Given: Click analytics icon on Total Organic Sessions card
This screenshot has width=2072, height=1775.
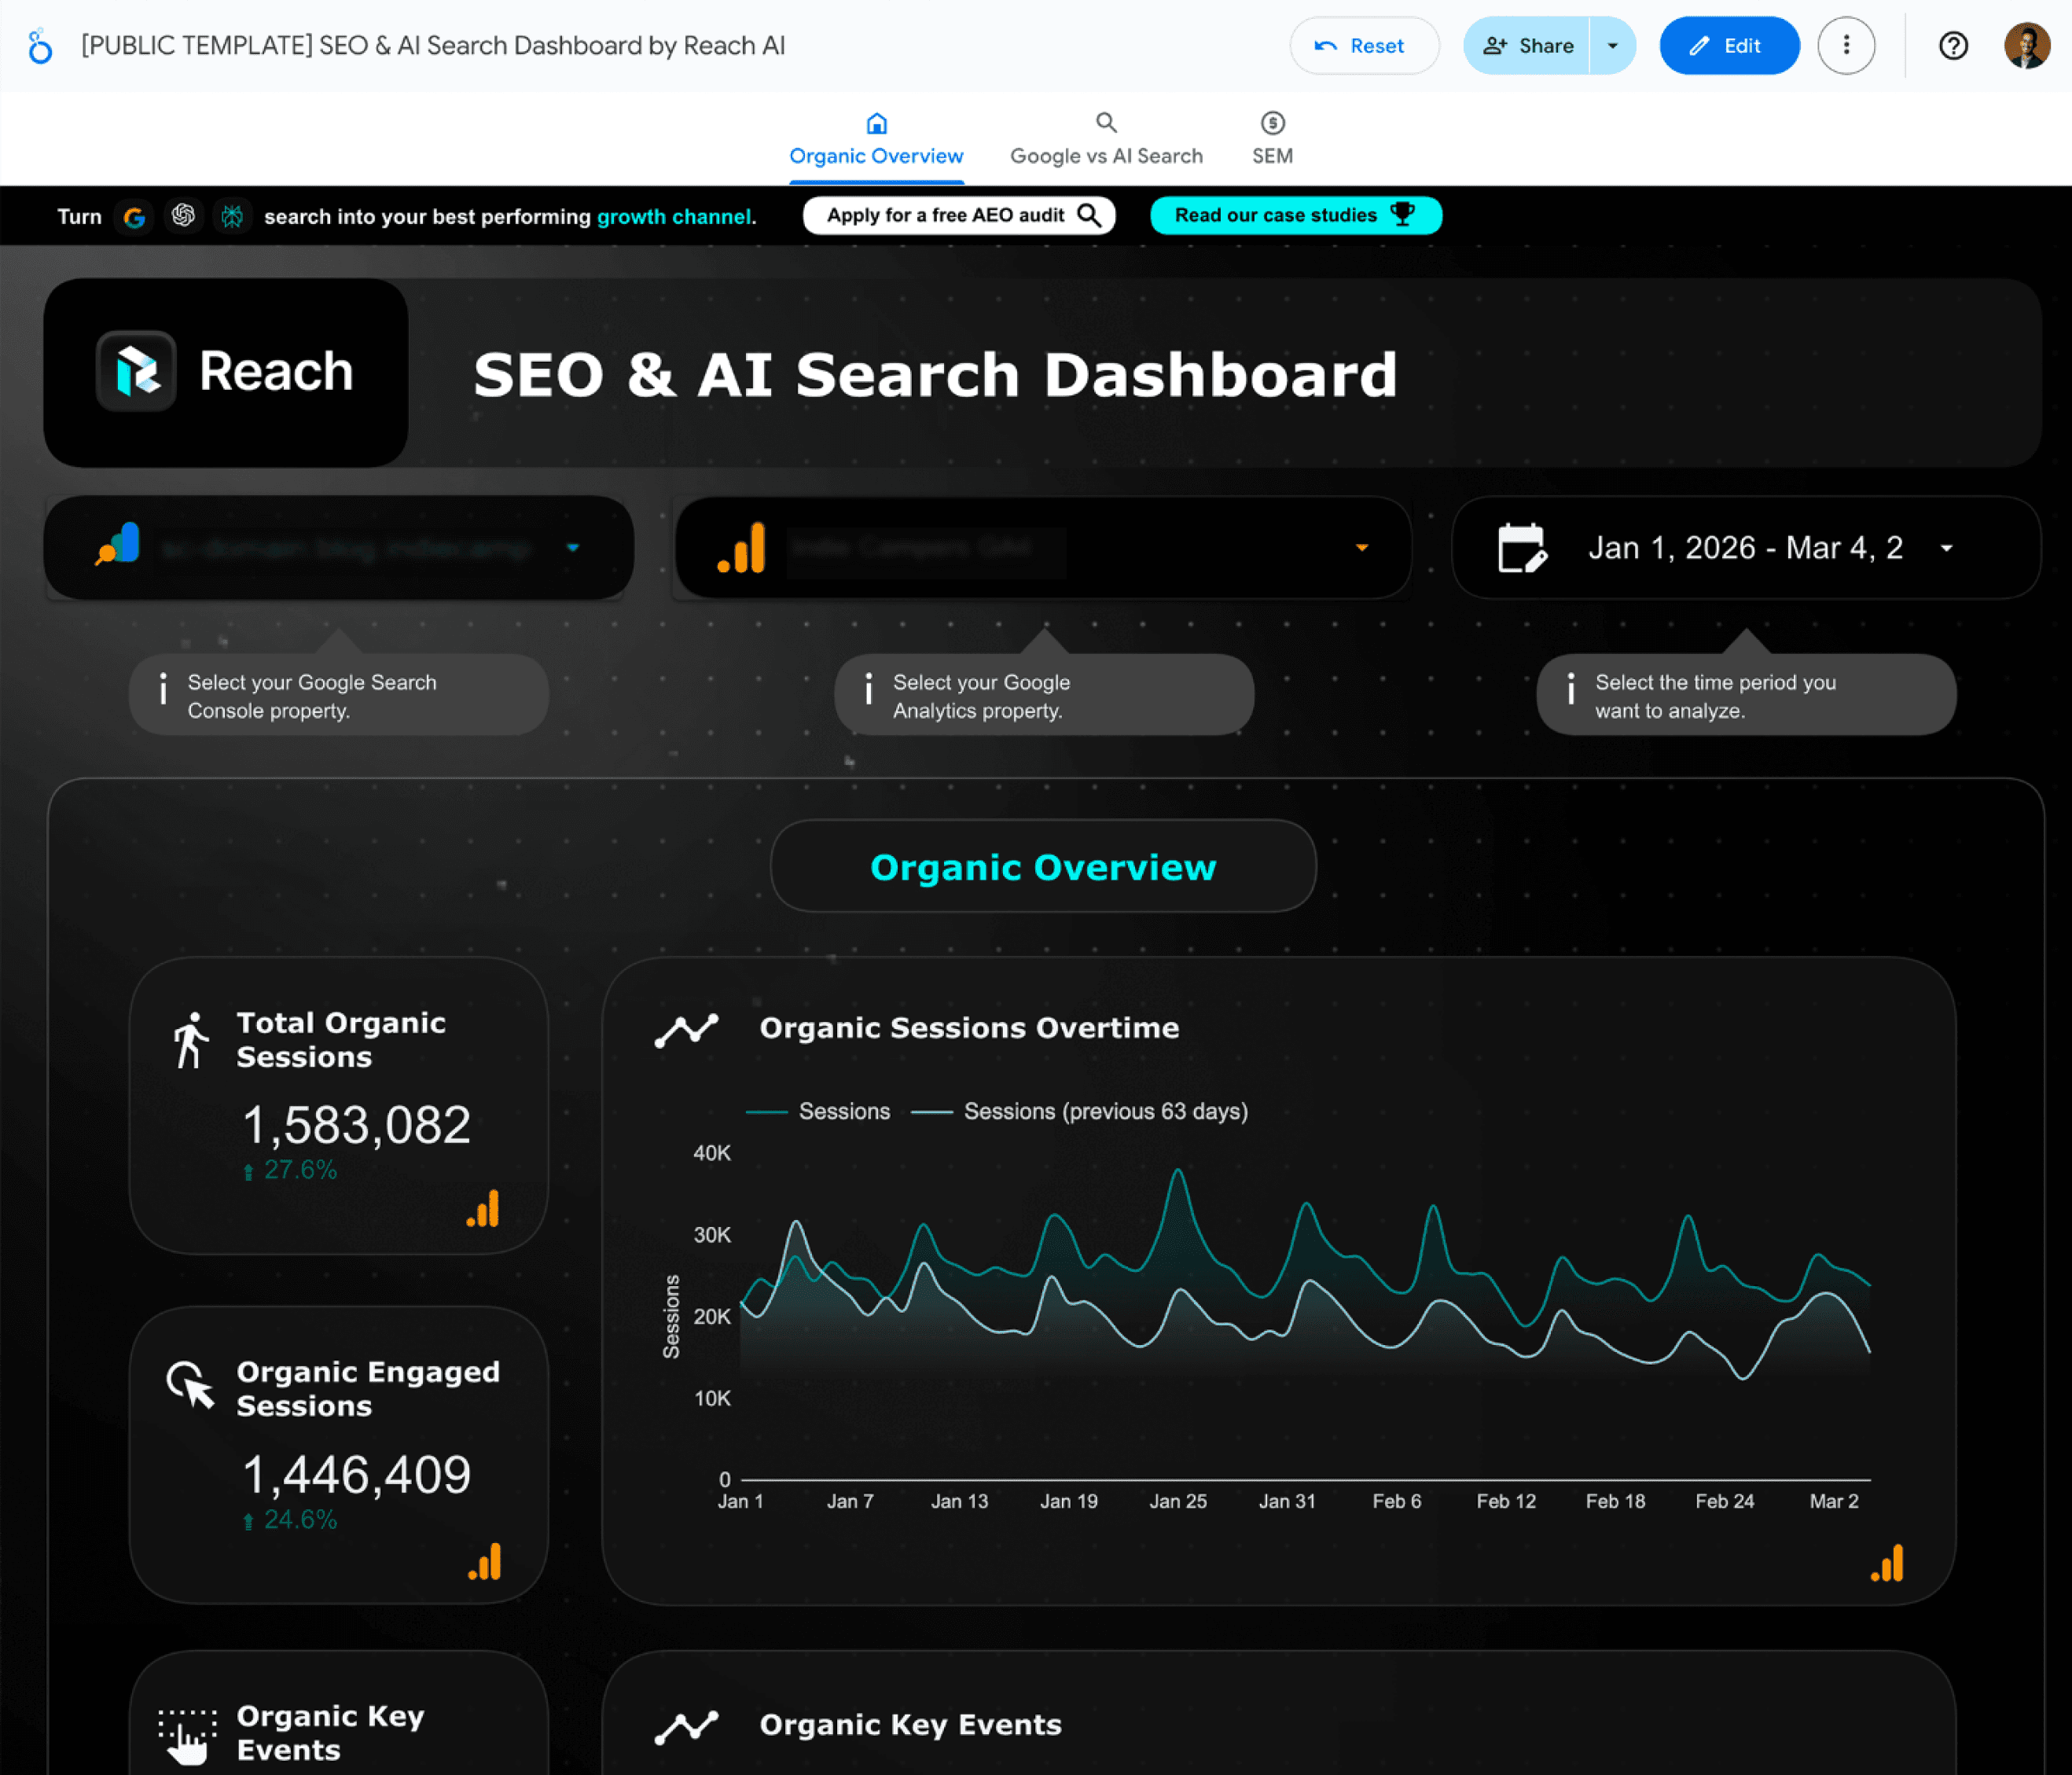Looking at the screenshot, I should [x=483, y=1209].
